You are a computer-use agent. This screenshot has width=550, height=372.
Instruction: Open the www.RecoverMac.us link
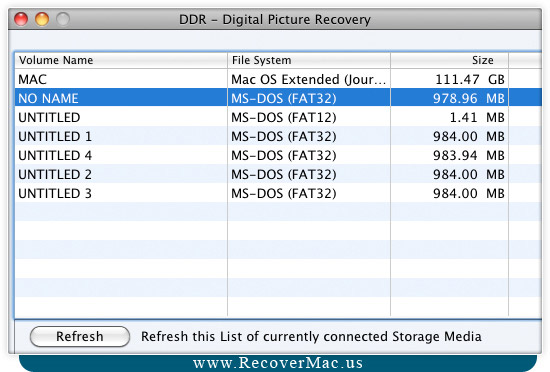[x=278, y=363]
